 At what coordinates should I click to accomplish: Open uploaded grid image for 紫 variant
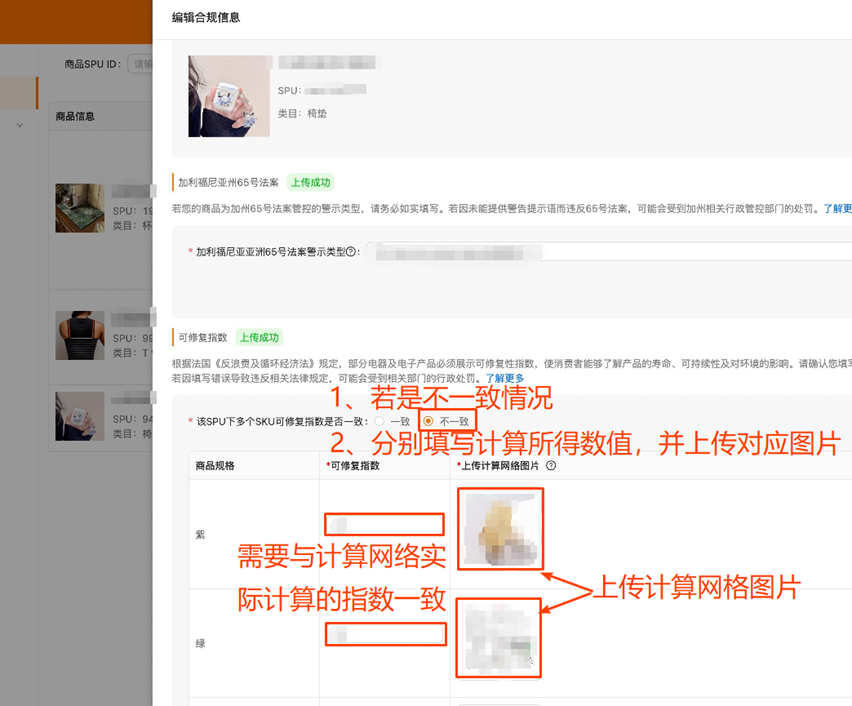(x=499, y=528)
